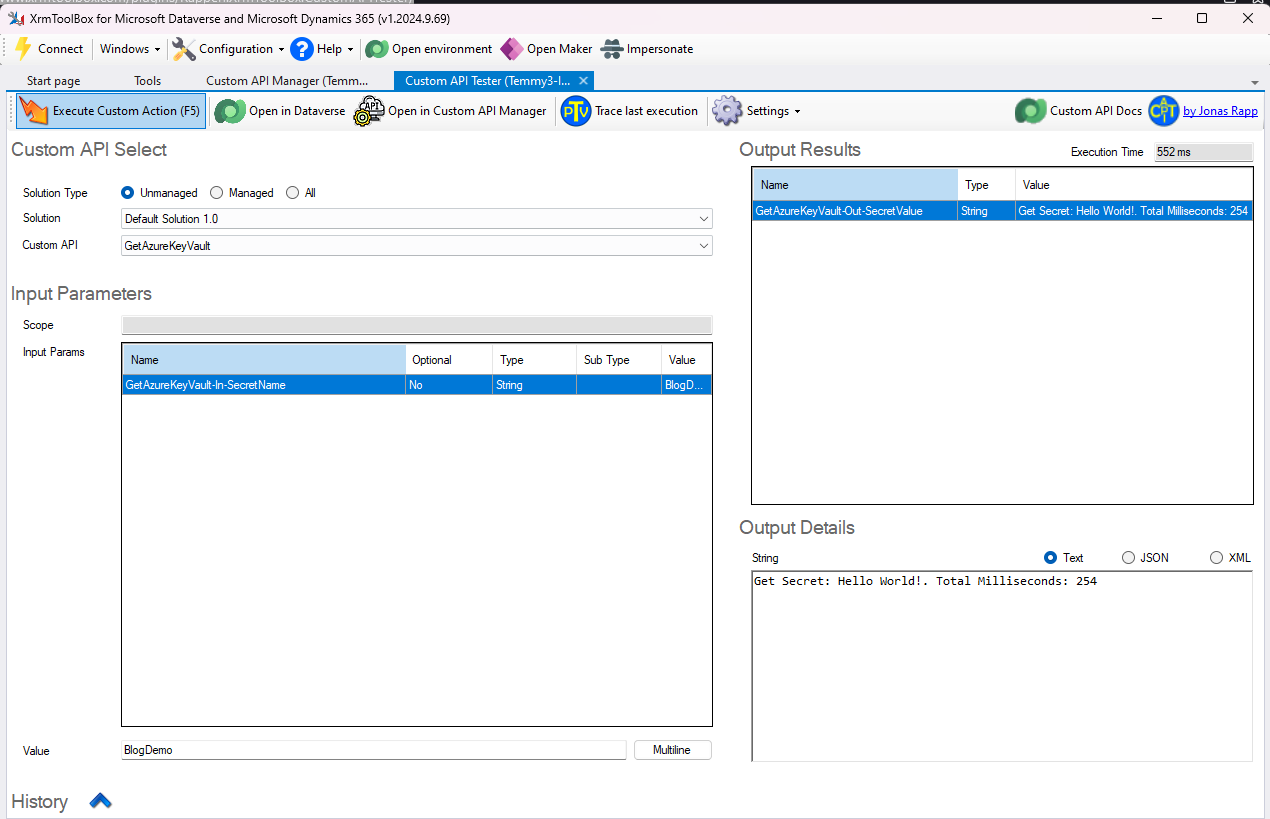1270x819 pixels.
Task: Choose Text output format radio
Action: [x=1050, y=558]
